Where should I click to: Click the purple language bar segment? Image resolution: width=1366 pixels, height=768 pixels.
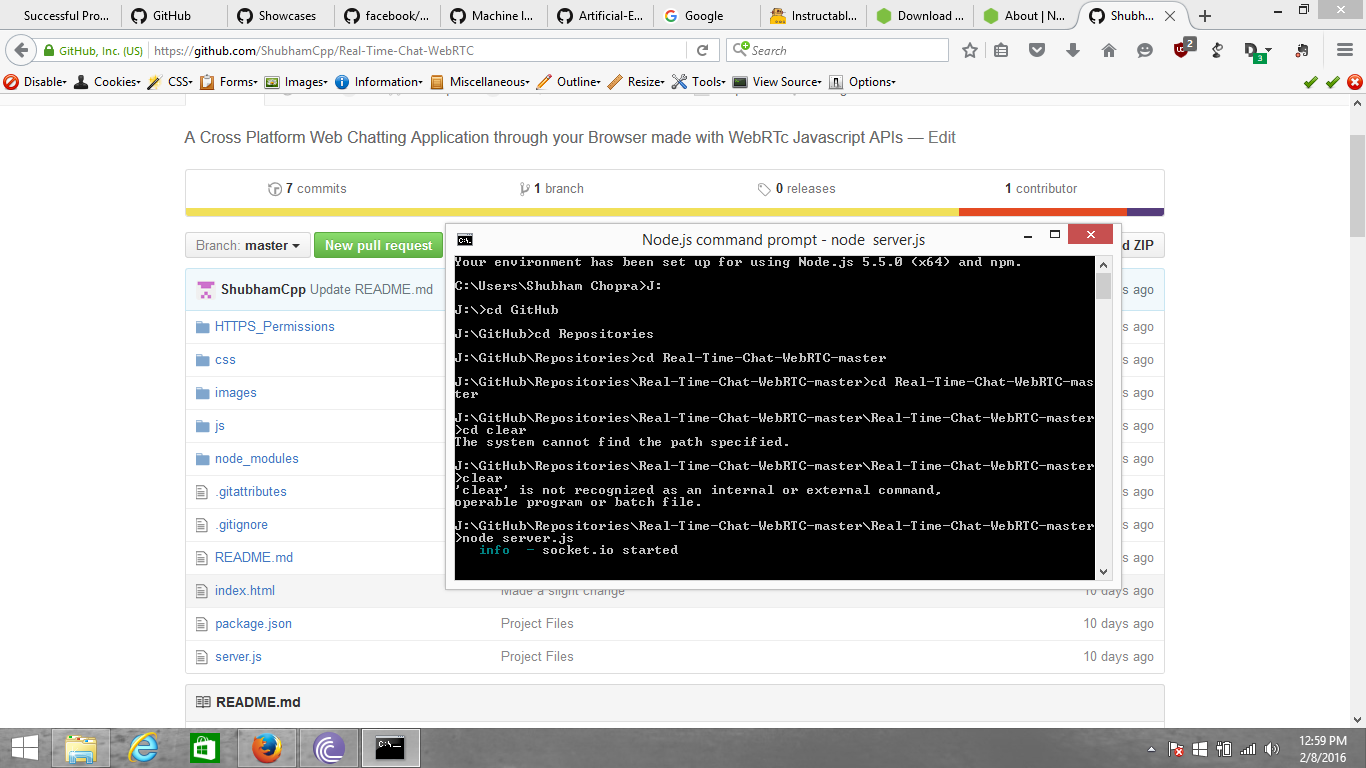coord(1145,212)
